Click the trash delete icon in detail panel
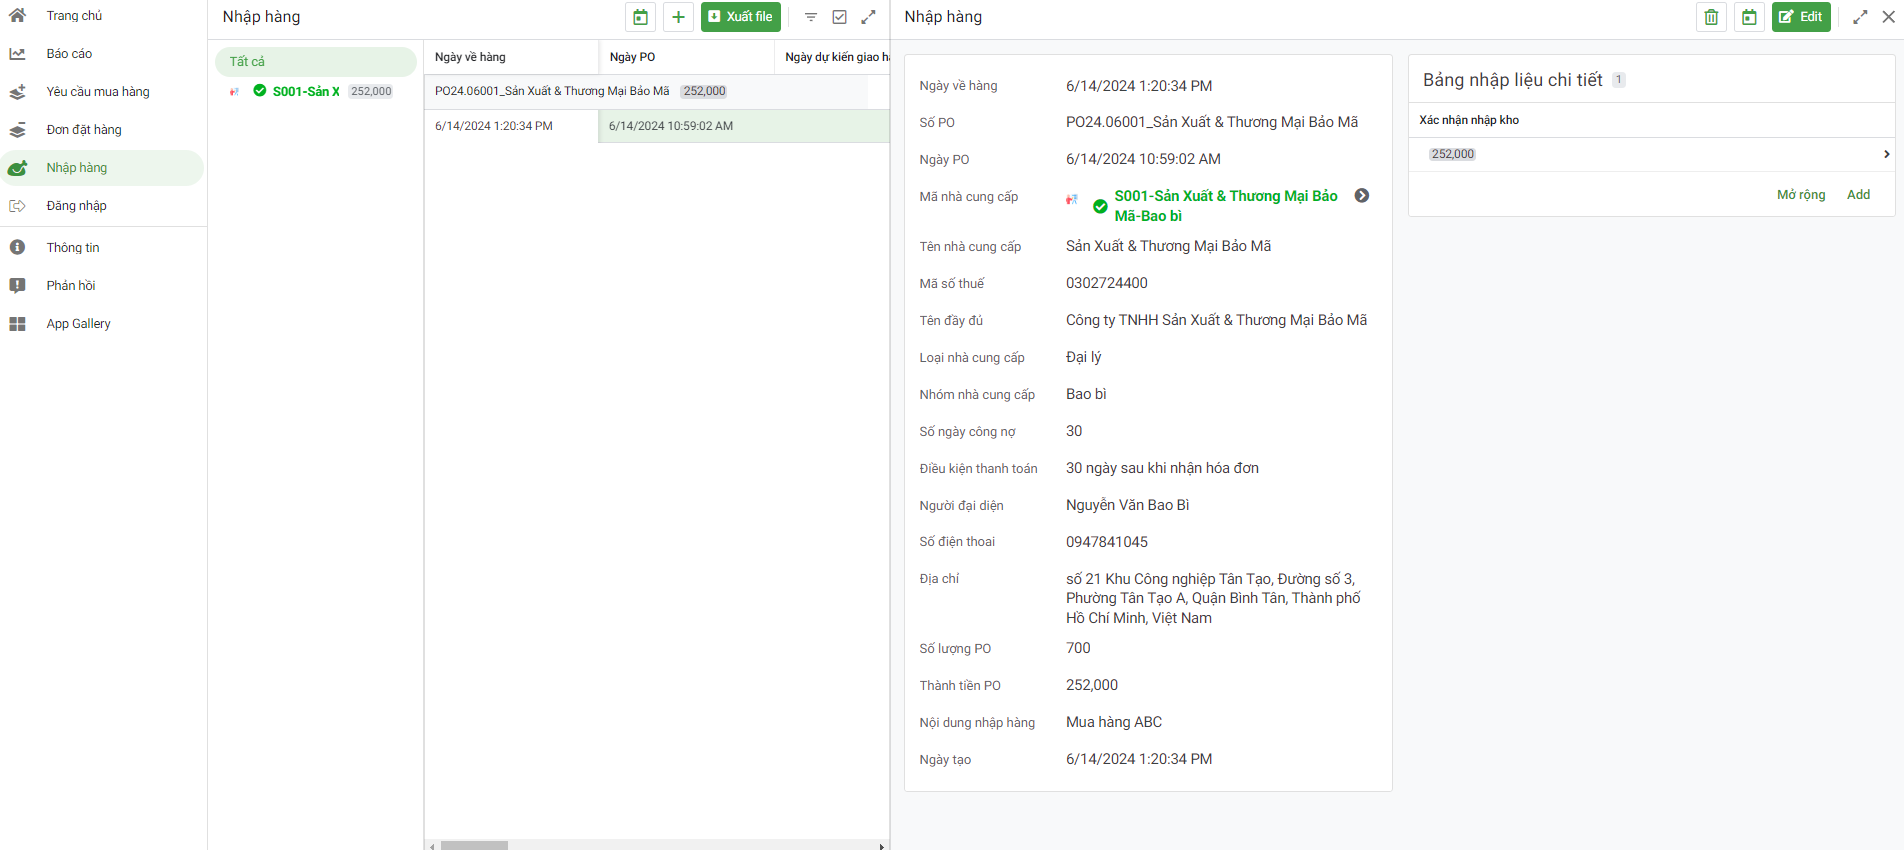Viewport: 1904px width, 850px height. pyautogui.click(x=1711, y=17)
